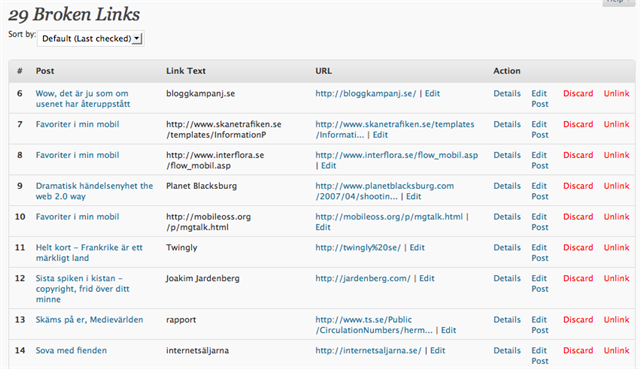
Task: Show Details for the skanetrafiken row
Action: (507, 124)
